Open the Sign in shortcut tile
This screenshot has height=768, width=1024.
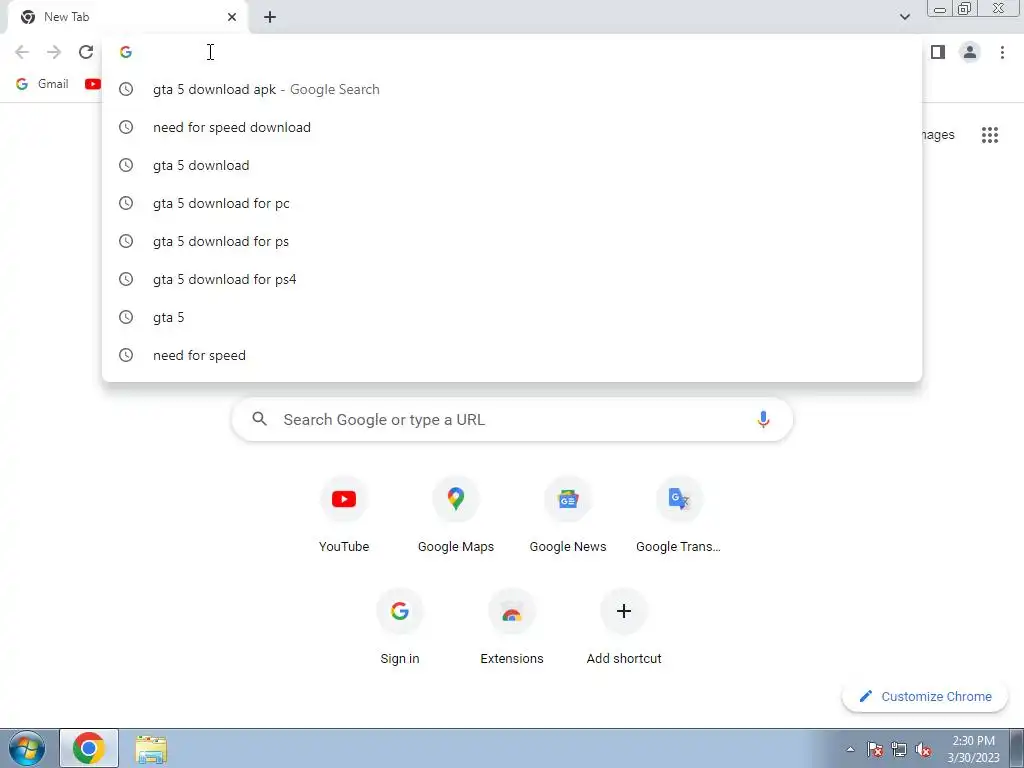click(400, 627)
